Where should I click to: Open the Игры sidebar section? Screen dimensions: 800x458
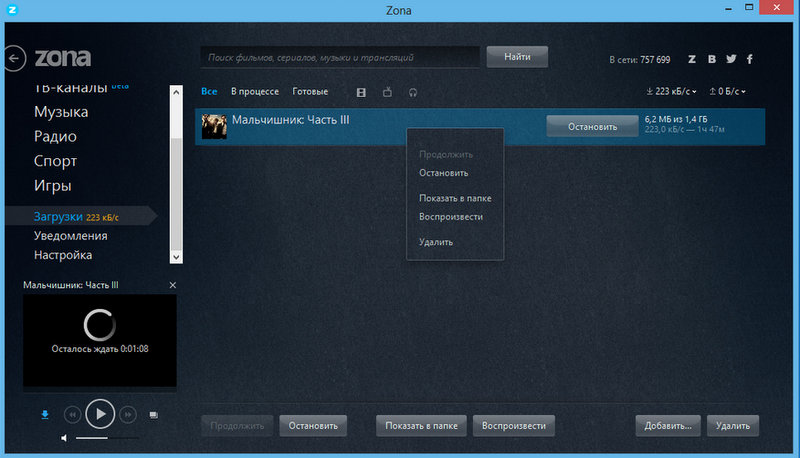coord(53,185)
